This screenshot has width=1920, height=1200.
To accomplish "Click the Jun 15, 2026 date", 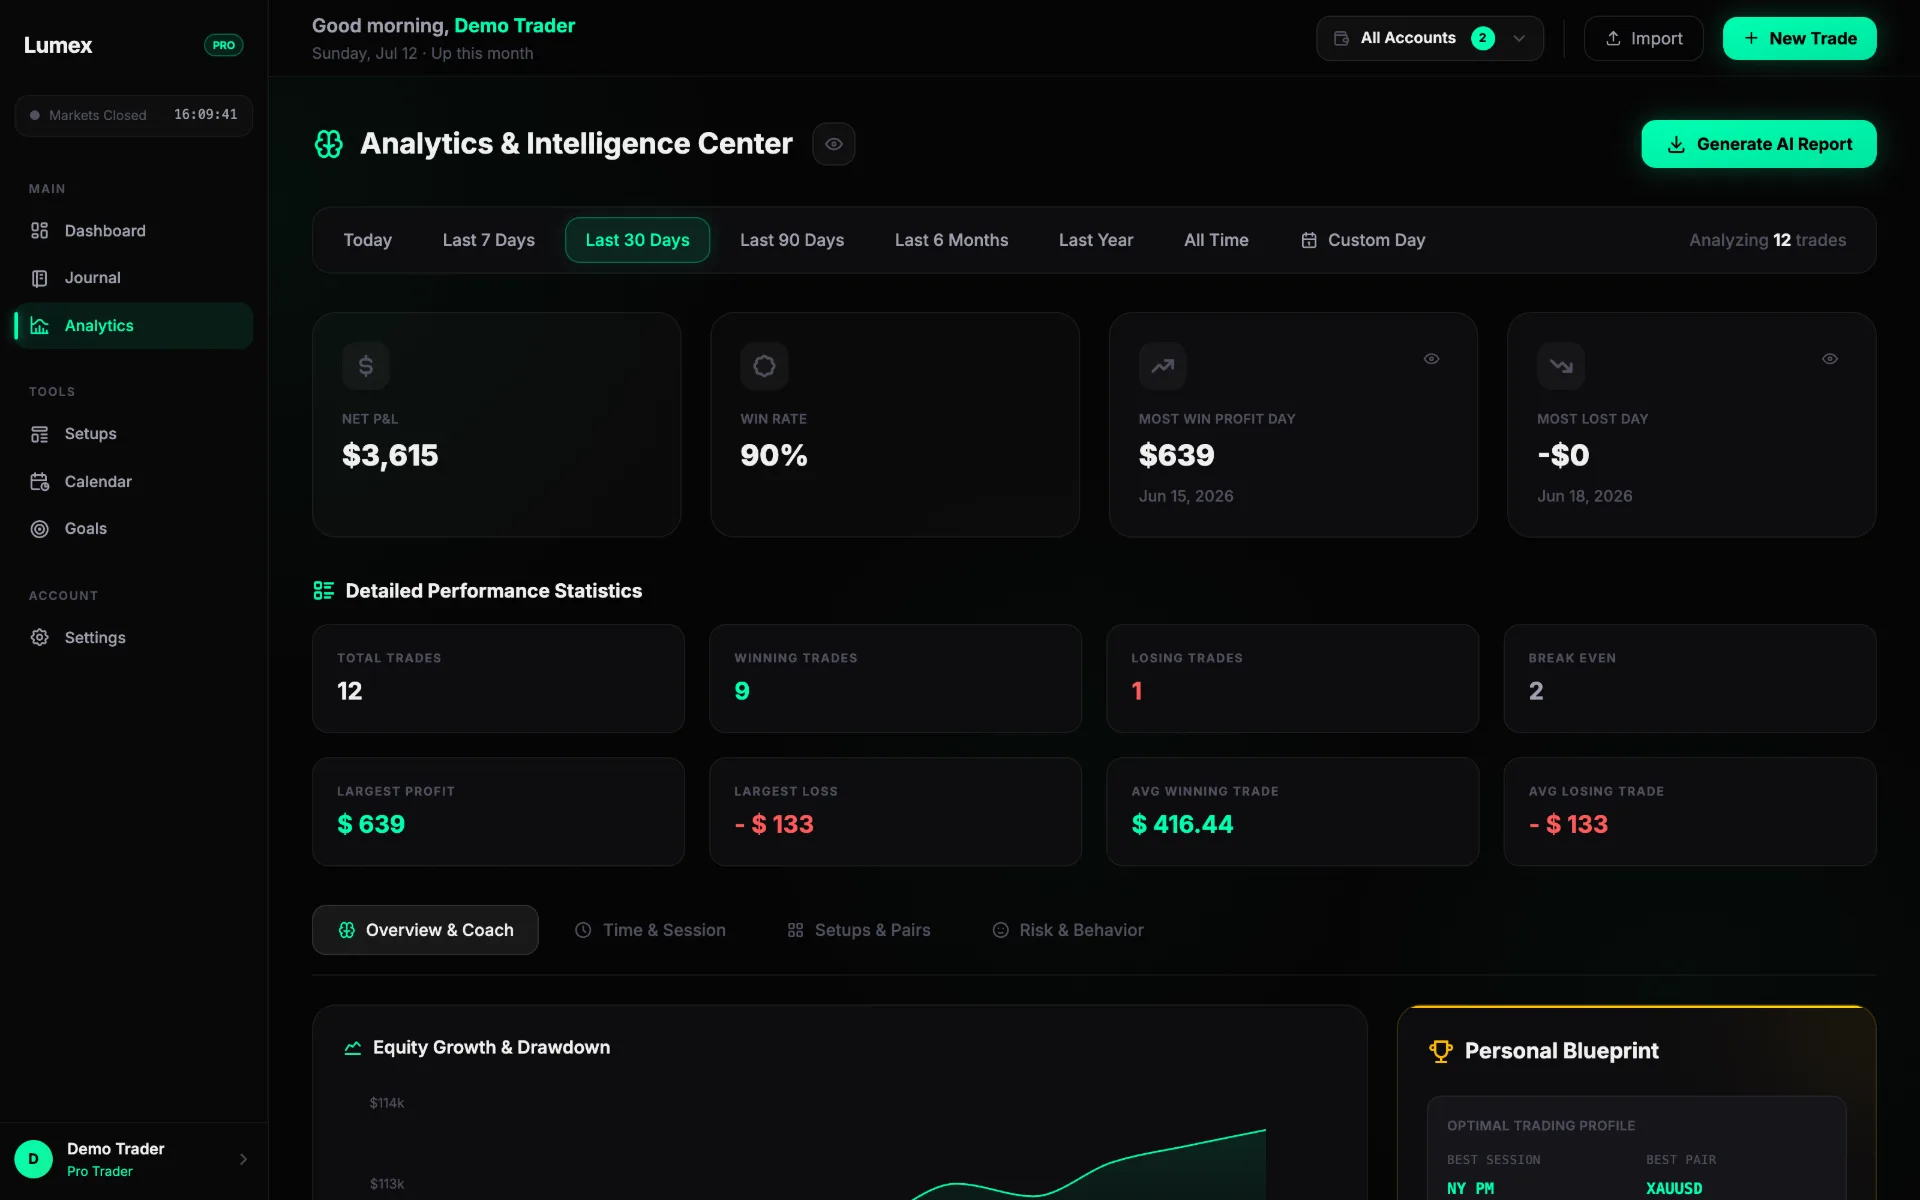I will (x=1186, y=496).
